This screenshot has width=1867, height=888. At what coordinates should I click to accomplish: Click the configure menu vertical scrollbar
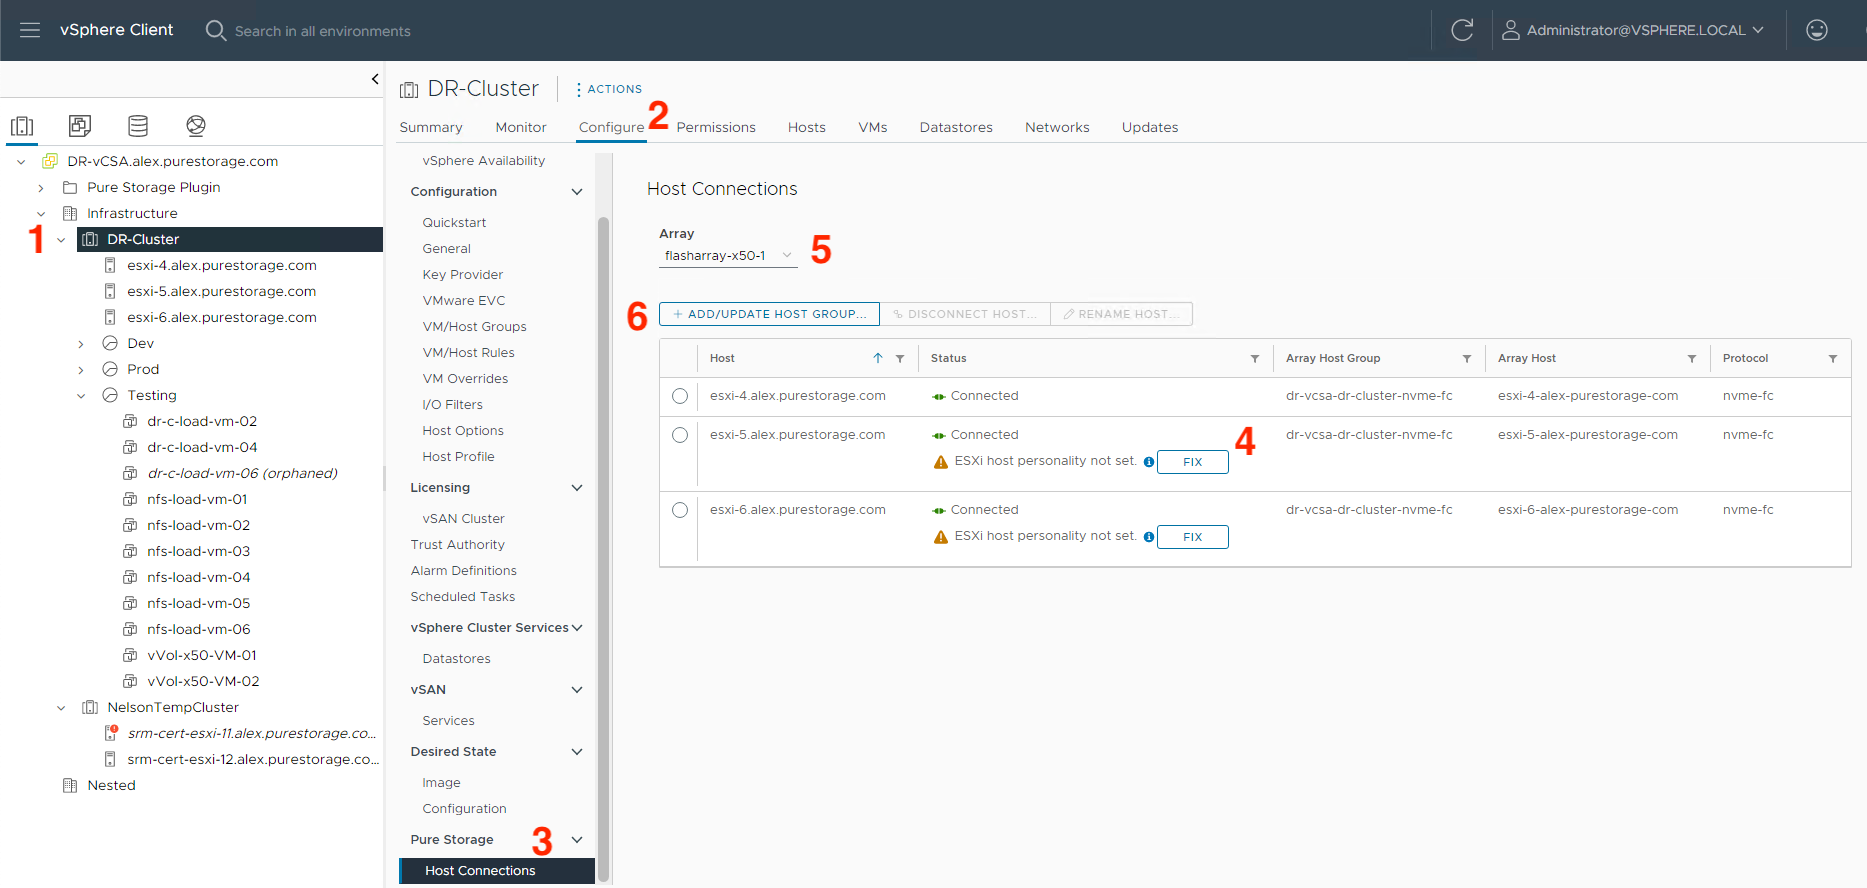603,550
